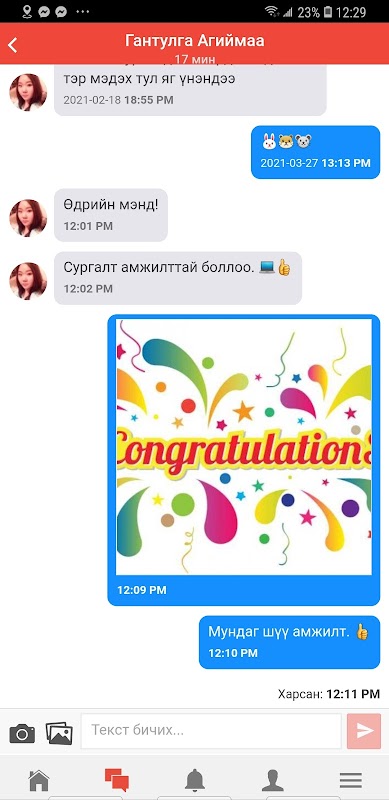This screenshot has width=389, height=800.
Task: Open notifications bell icon
Action: (194, 781)
